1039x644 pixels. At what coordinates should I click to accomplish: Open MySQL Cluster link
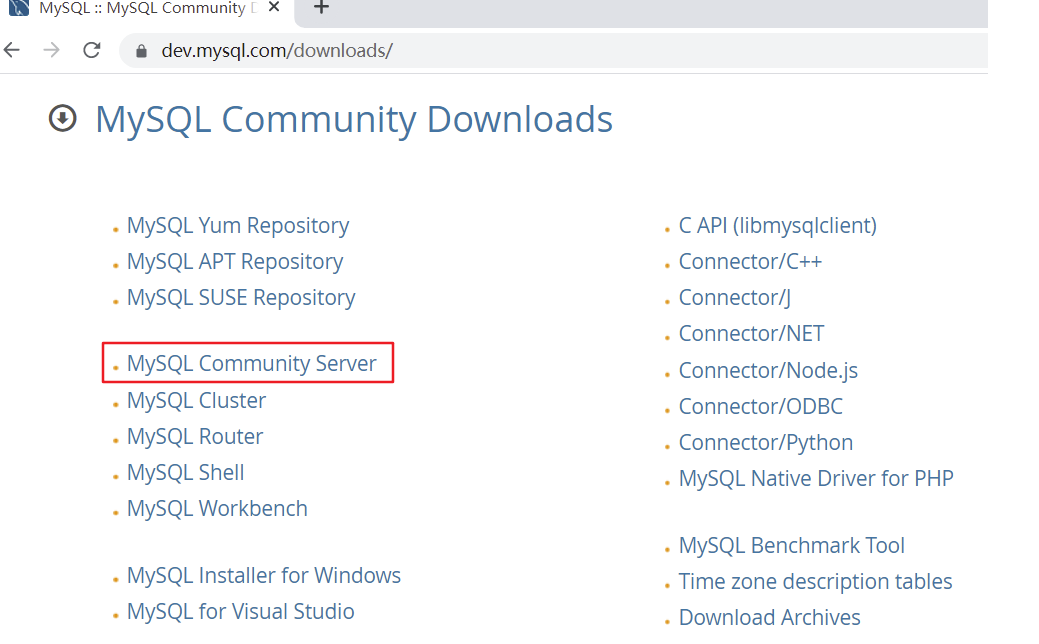coord(196,400)
